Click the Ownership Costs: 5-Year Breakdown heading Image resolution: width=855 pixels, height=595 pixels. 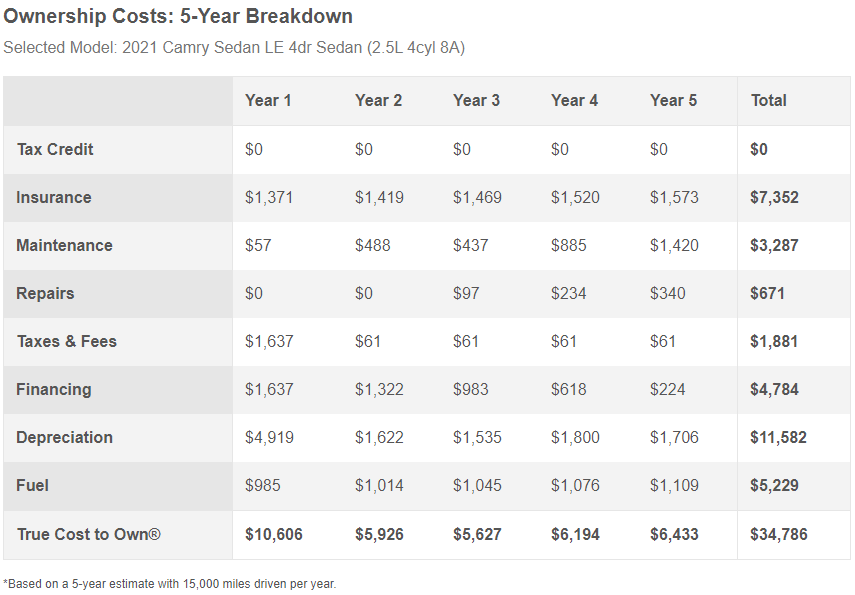[178, 17]
